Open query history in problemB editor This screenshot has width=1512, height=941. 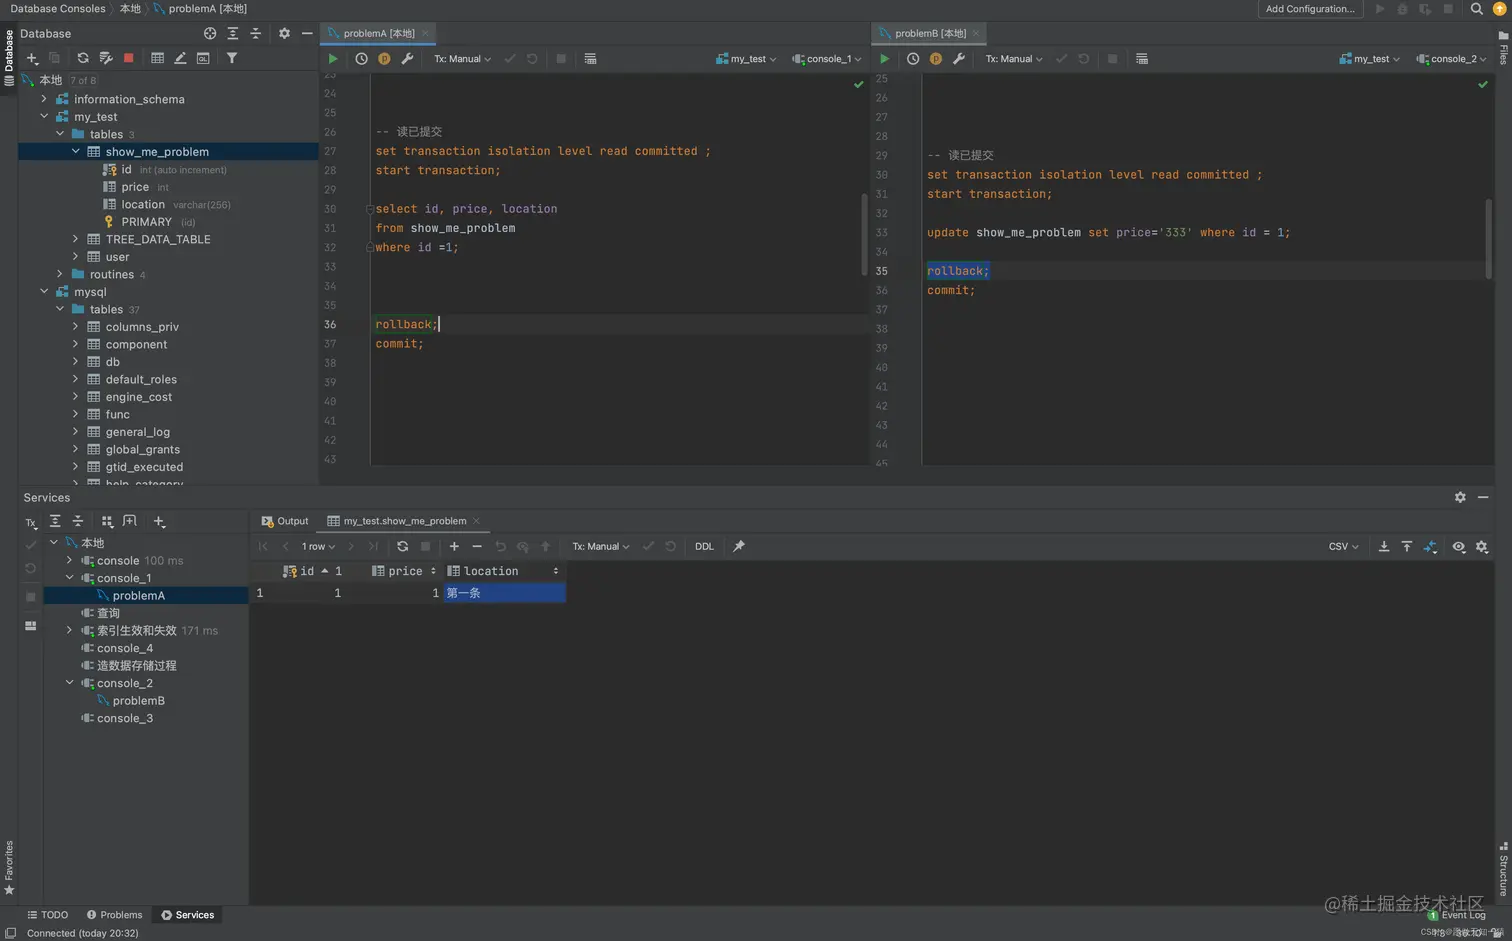click(x=913, y=59)
